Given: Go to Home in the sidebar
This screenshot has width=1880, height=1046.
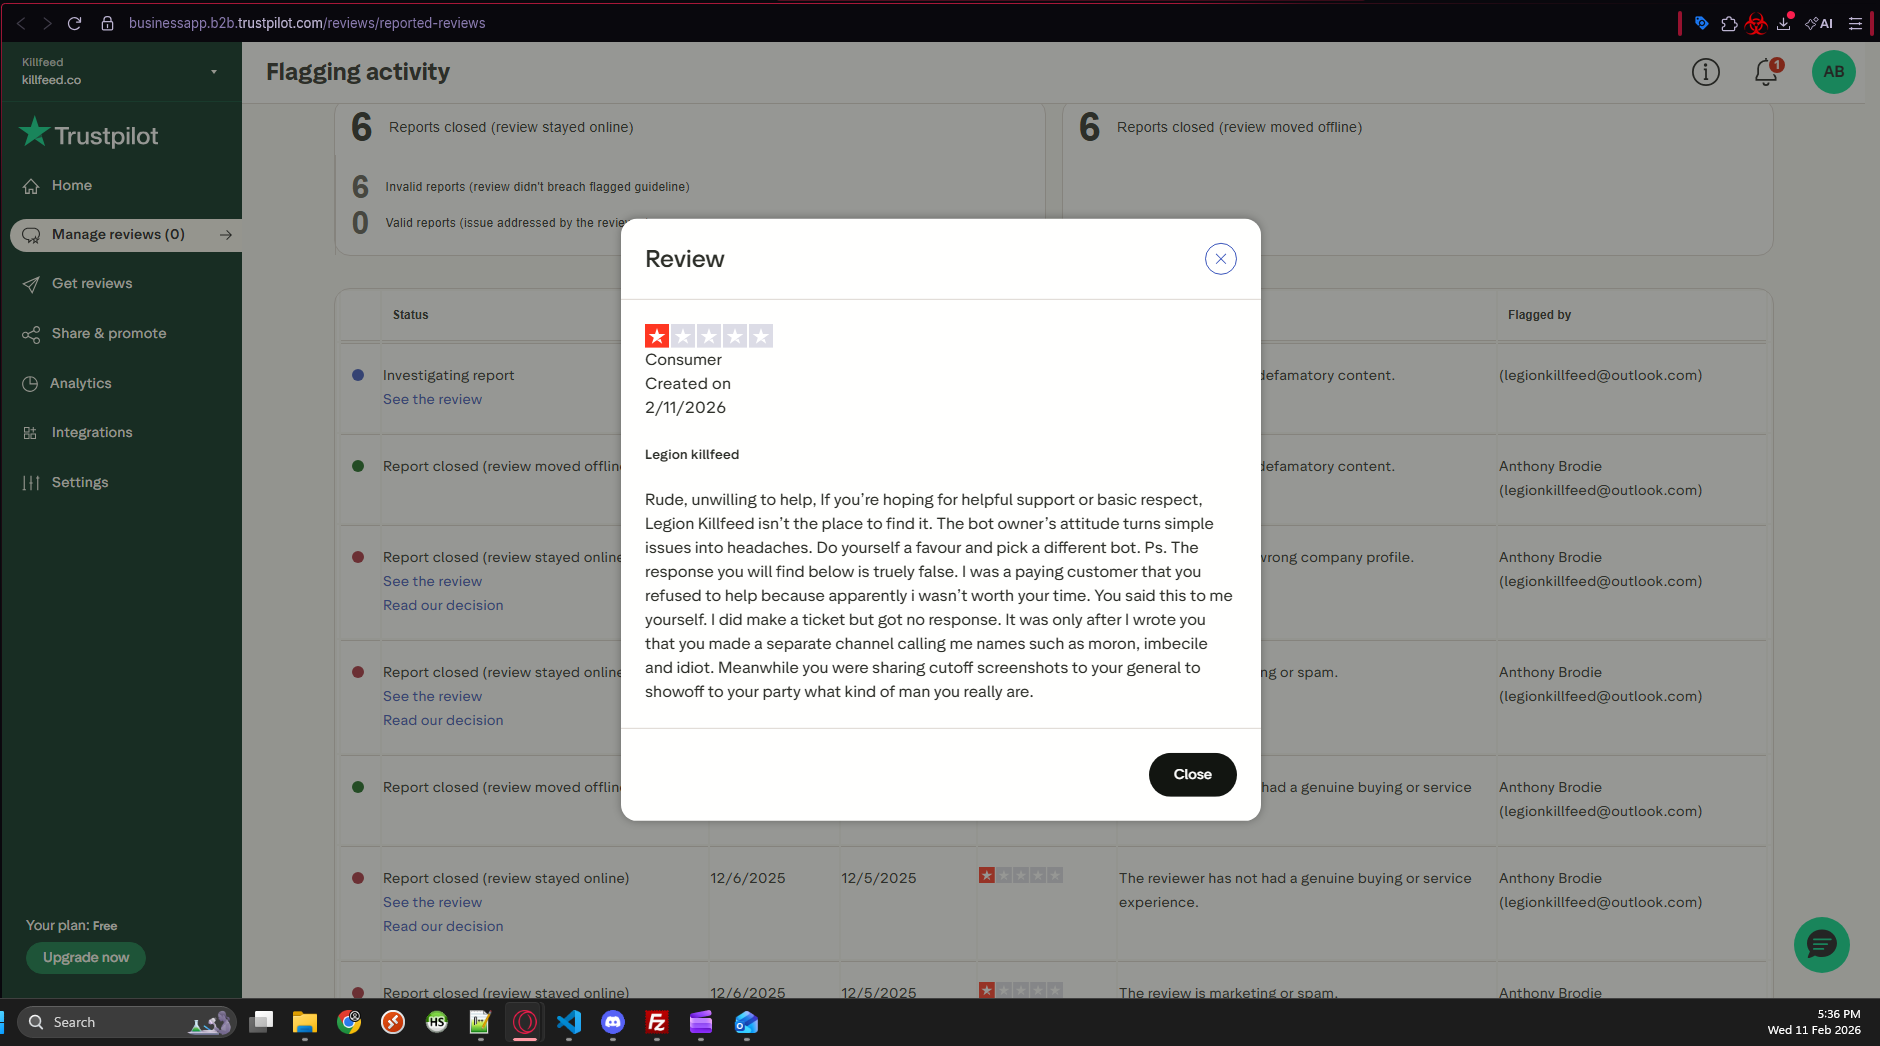Looking at the screenshot, I should (x=72, y=186).
